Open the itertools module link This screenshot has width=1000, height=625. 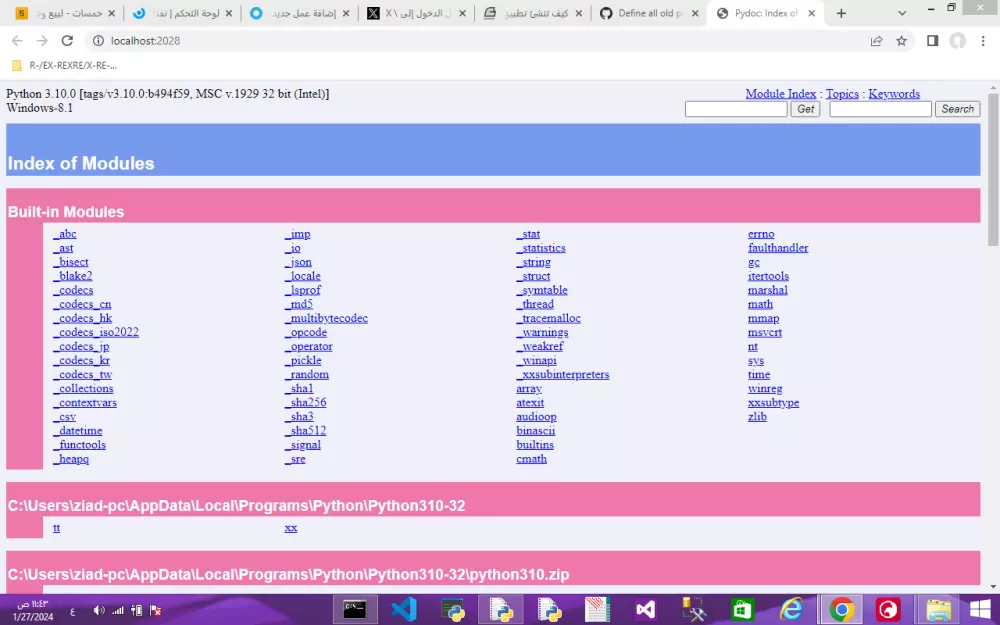coord(768,276)
